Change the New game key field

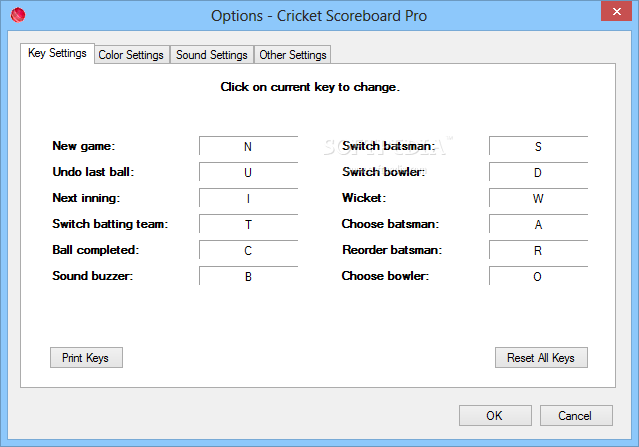click(249, 146)
